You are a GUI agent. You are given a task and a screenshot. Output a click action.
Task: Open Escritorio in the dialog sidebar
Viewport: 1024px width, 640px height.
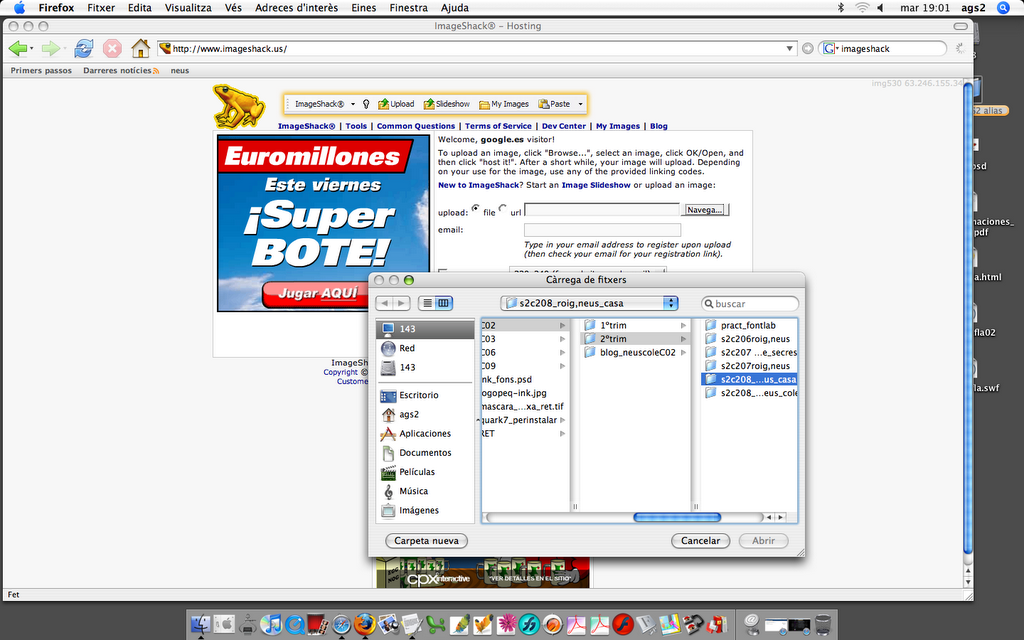(425, 395)
